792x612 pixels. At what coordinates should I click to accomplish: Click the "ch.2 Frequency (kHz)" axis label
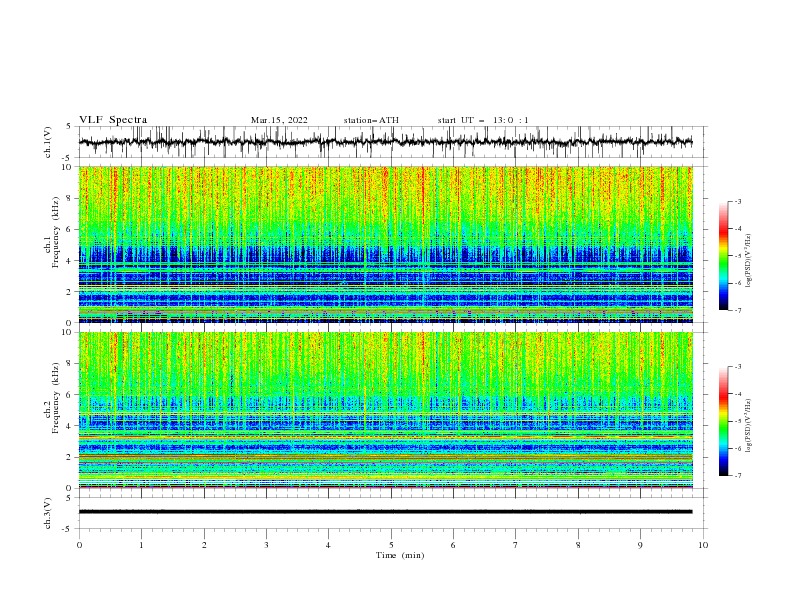pyautogui.click(x=52, y=397)
